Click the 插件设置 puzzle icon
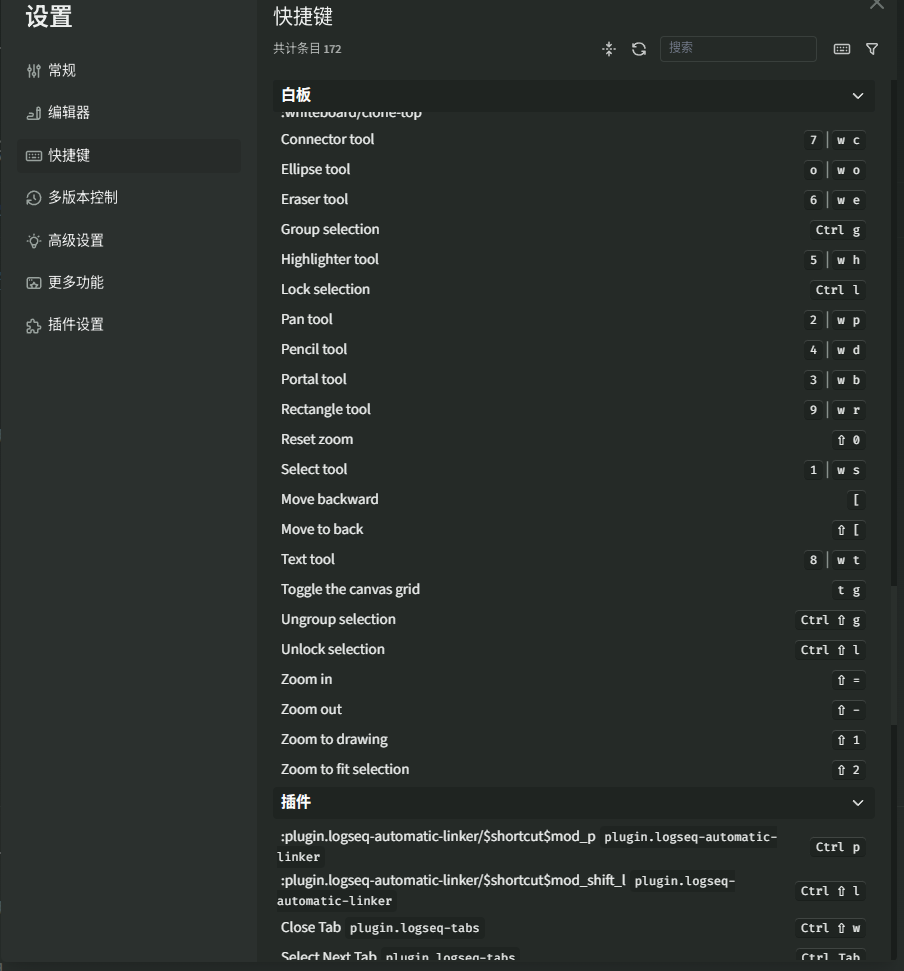The width and height of the screenshot is (904, 971). [x=34, y=326]
